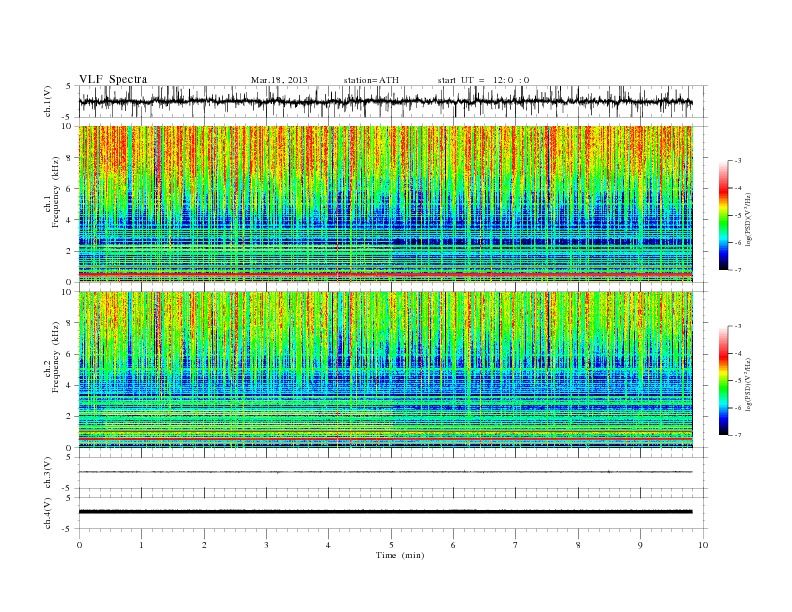
Task: Click time axis tick label "3"
Action: 266,545
